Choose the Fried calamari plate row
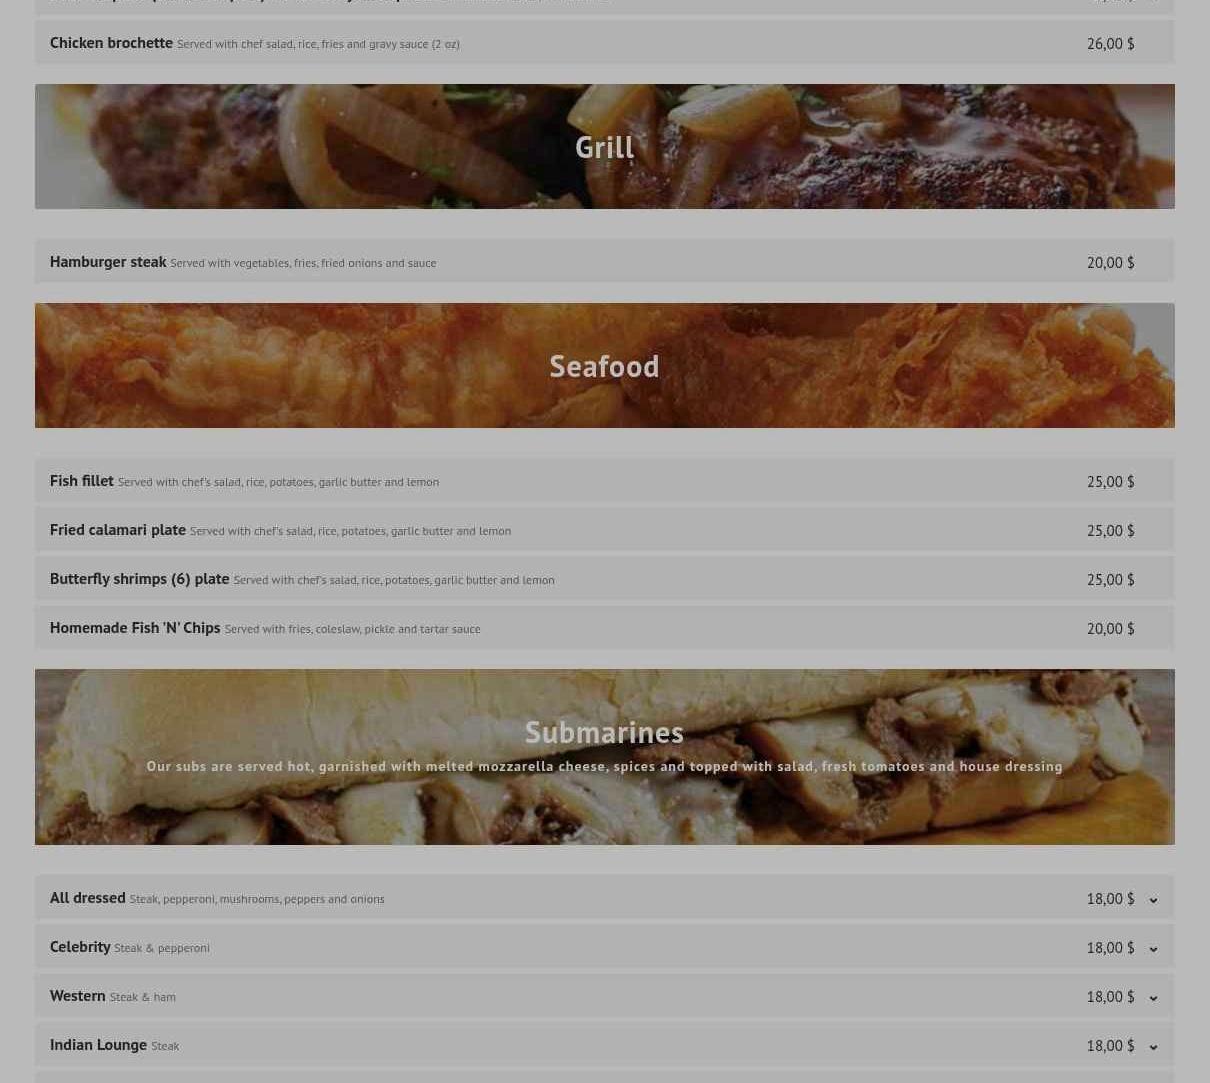Screen dimensions: 1210x1083 tap(604, 530)
